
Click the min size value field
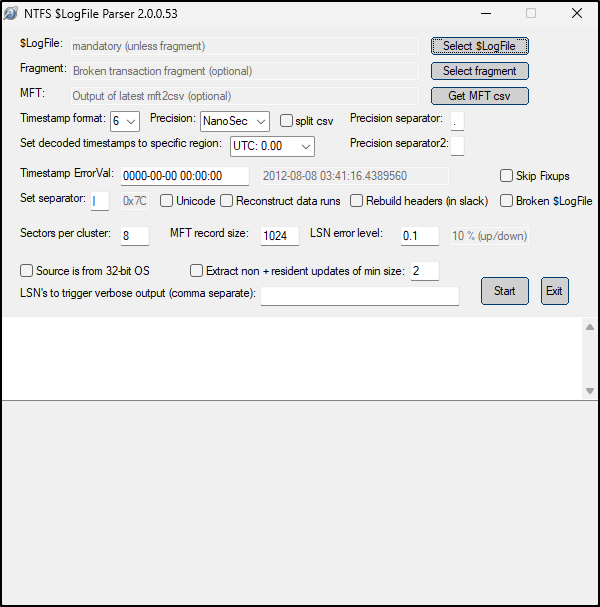click(425, 271)
